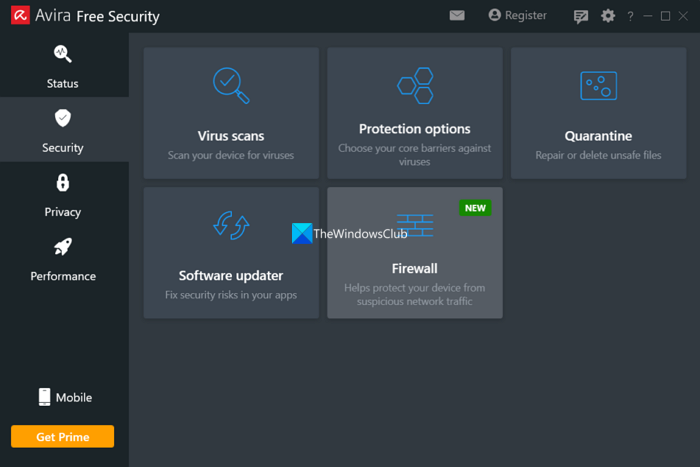
Task: Click the Firewall brick wall icon
Action: point(414,225)
